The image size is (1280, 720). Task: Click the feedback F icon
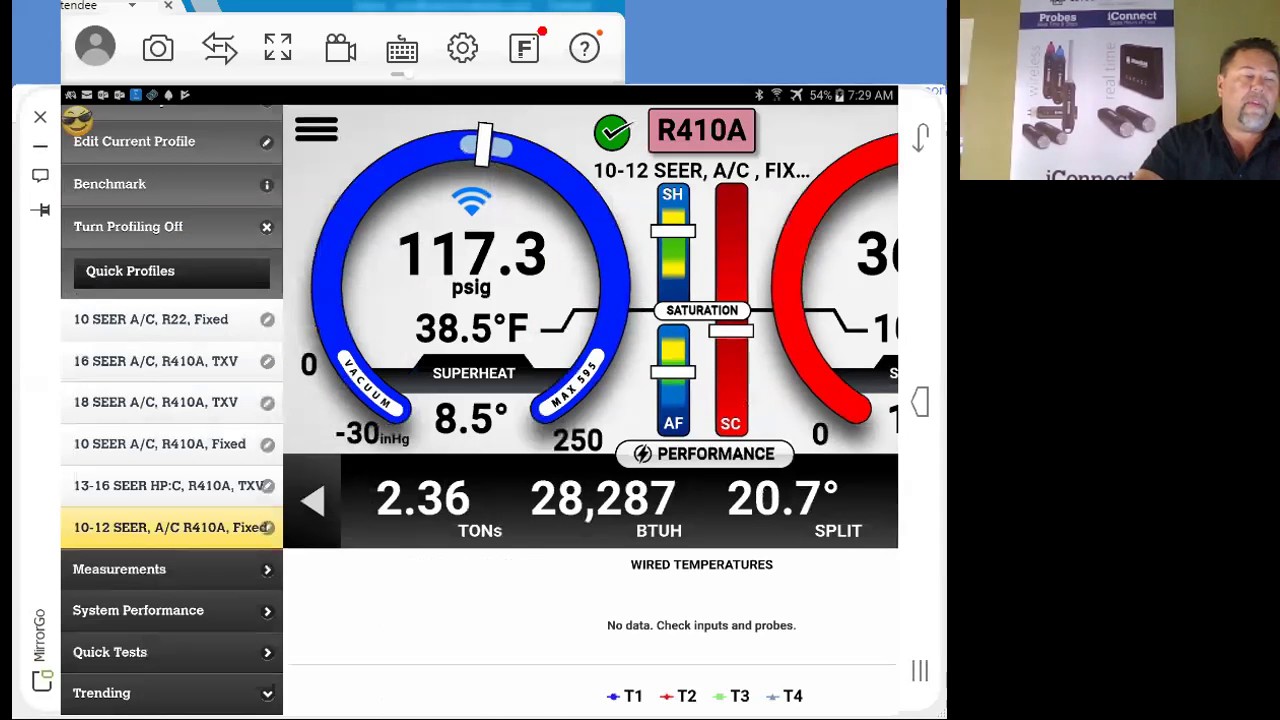click(x=525, y=47)
